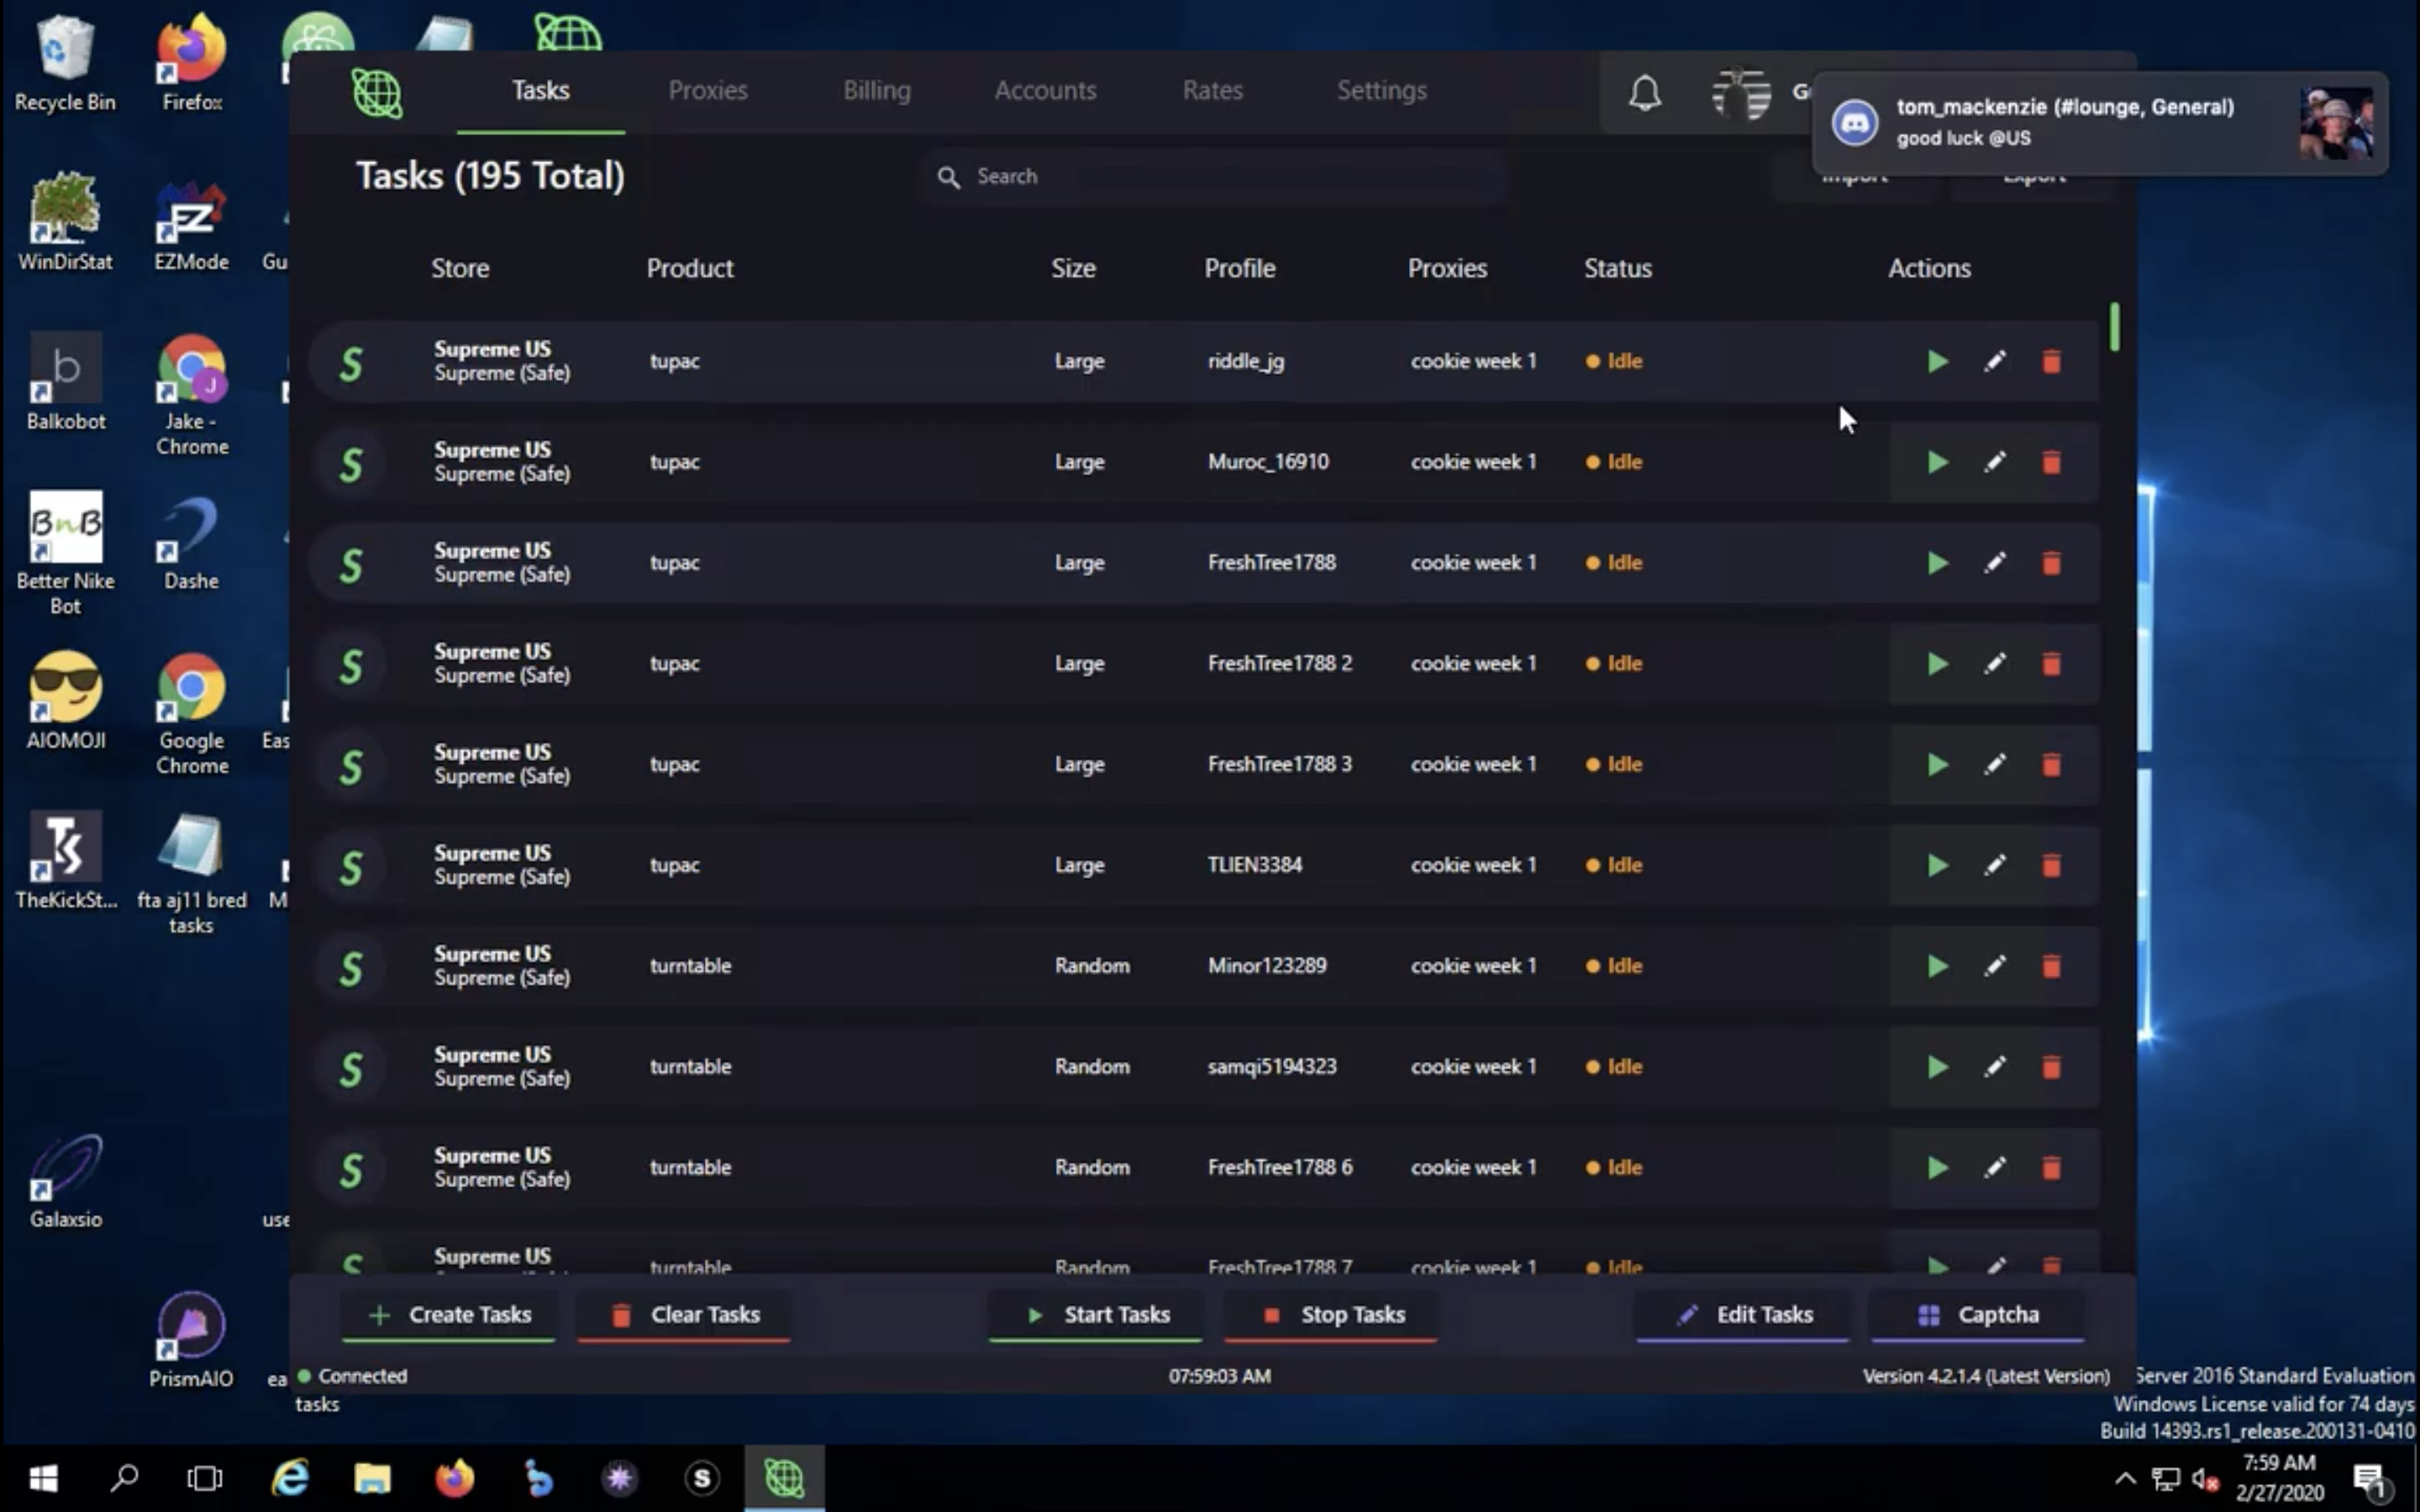The width and height of the screenshot is (2420, 1512).
Task: Click the Create Tasks button
Action: (x=449, y=1315)
